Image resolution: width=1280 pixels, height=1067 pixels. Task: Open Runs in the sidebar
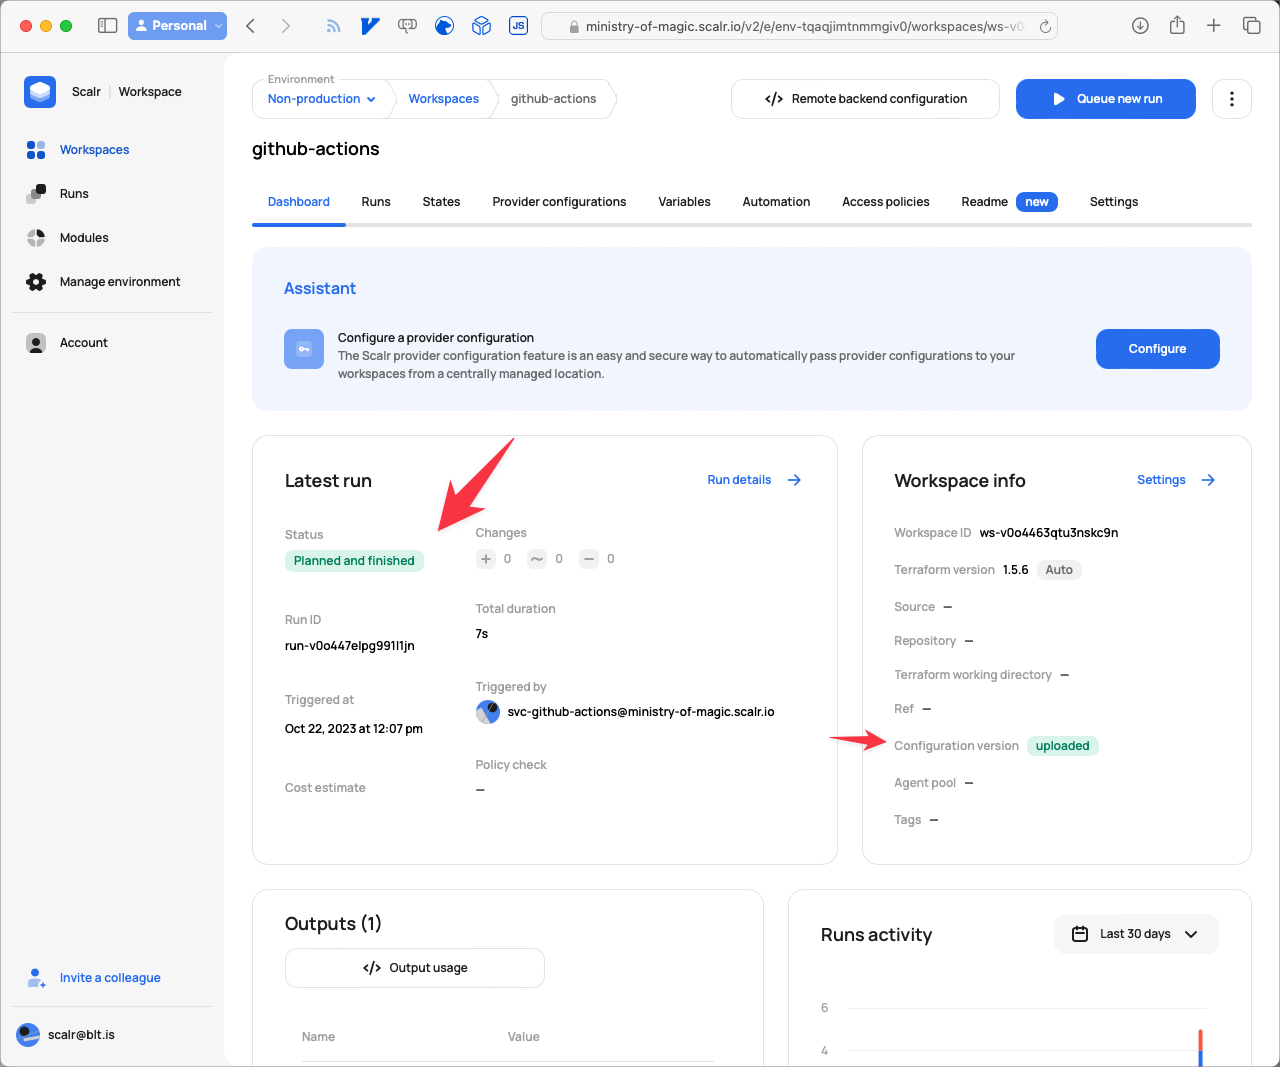point(73,194)
